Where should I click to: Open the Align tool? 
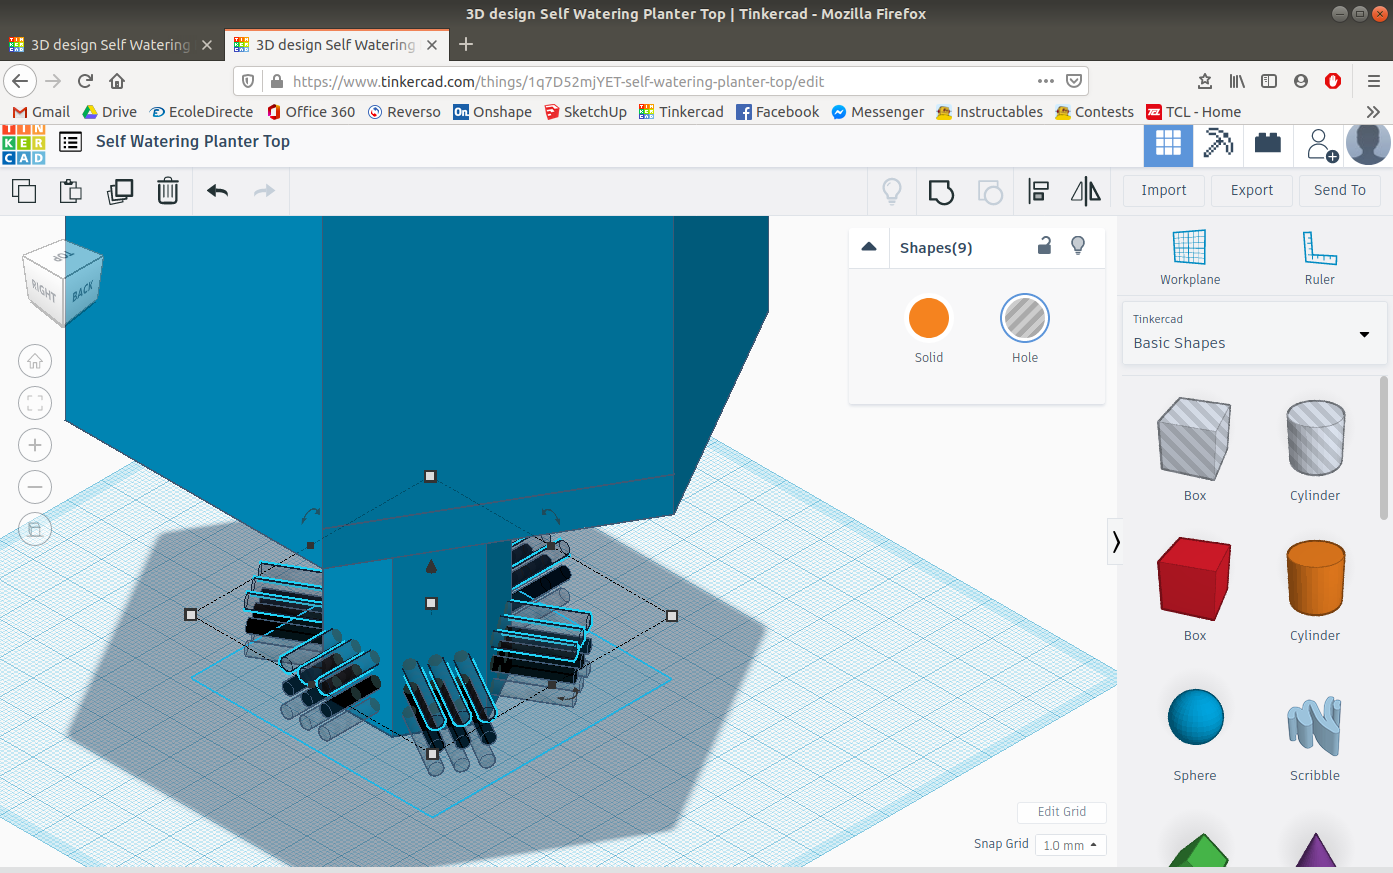(x=1038, y=190)
